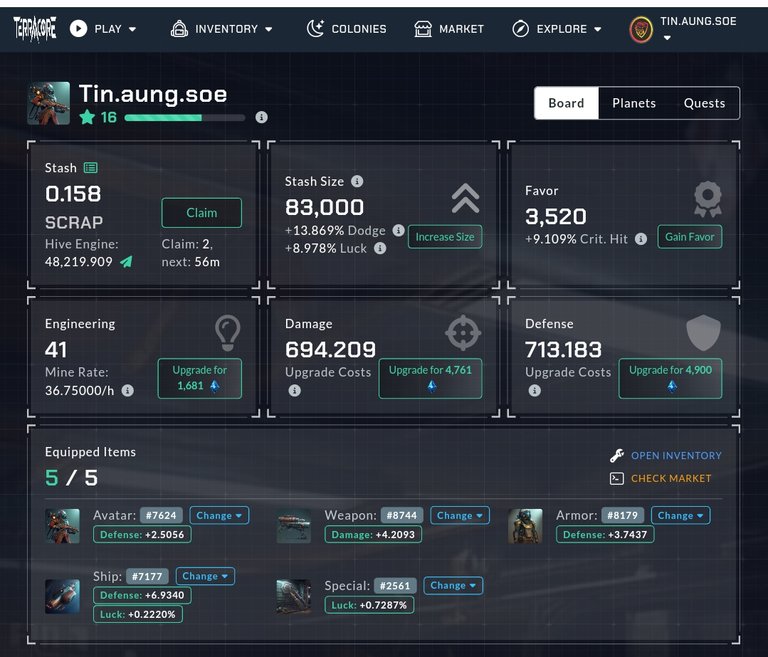Click the Damage Upgrade Costs info icon

point(294,390)
